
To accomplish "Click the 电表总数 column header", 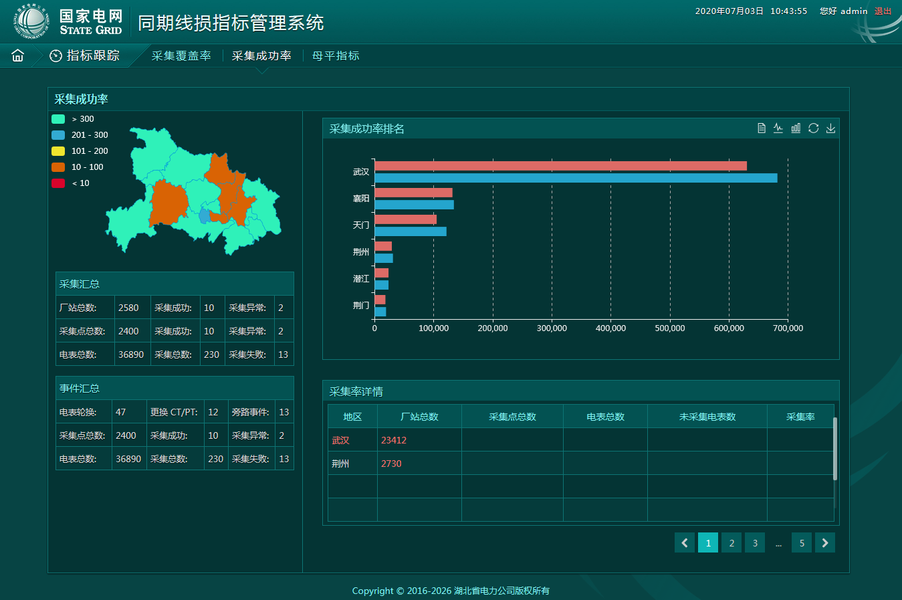I will (x=605, y=416).
